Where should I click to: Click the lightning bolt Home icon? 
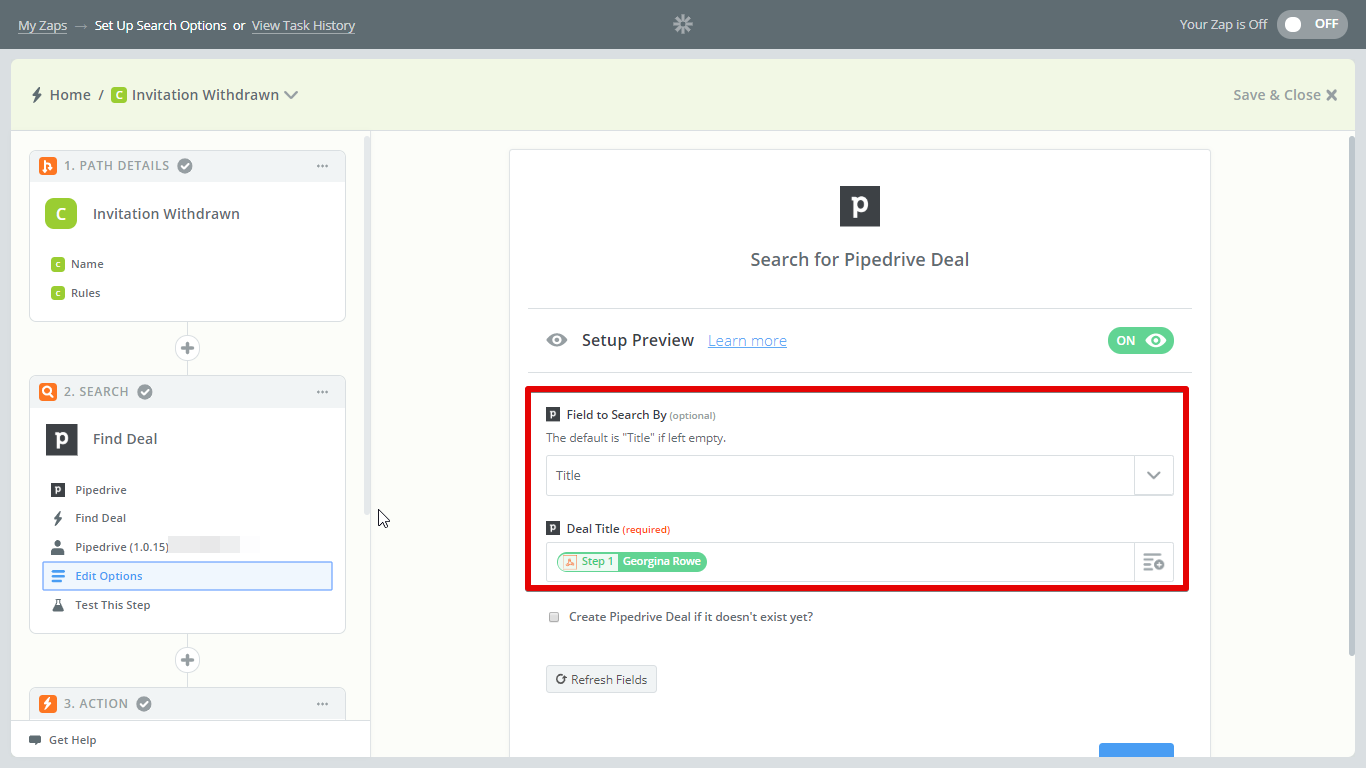[37, 95]
